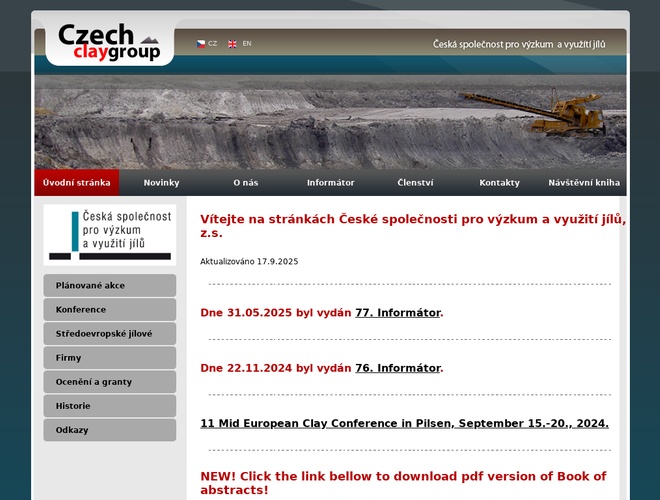This screenshot has width=660, height=500.
Task: Open the Návštěvní kniha guestbook
Action: point(584,183)
